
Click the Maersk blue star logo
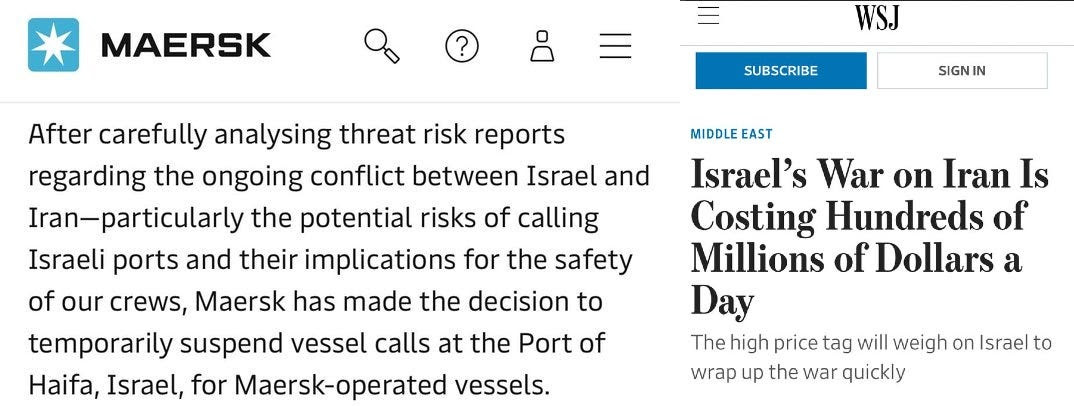coord(53,45)
